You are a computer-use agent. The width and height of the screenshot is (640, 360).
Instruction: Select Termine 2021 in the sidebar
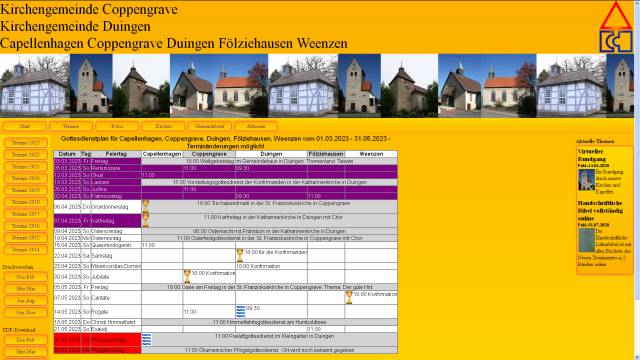[26, 167]
